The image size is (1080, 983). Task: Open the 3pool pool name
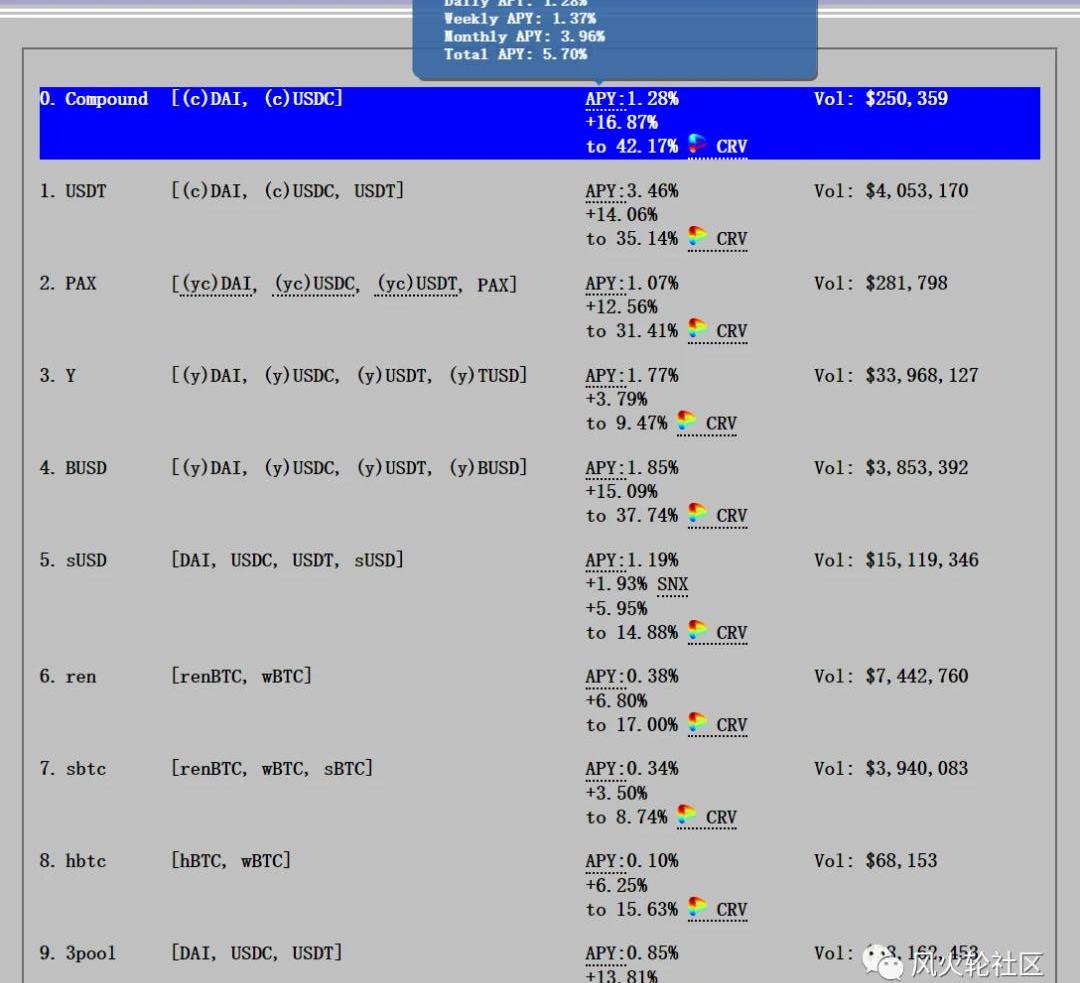click(91, 953)
